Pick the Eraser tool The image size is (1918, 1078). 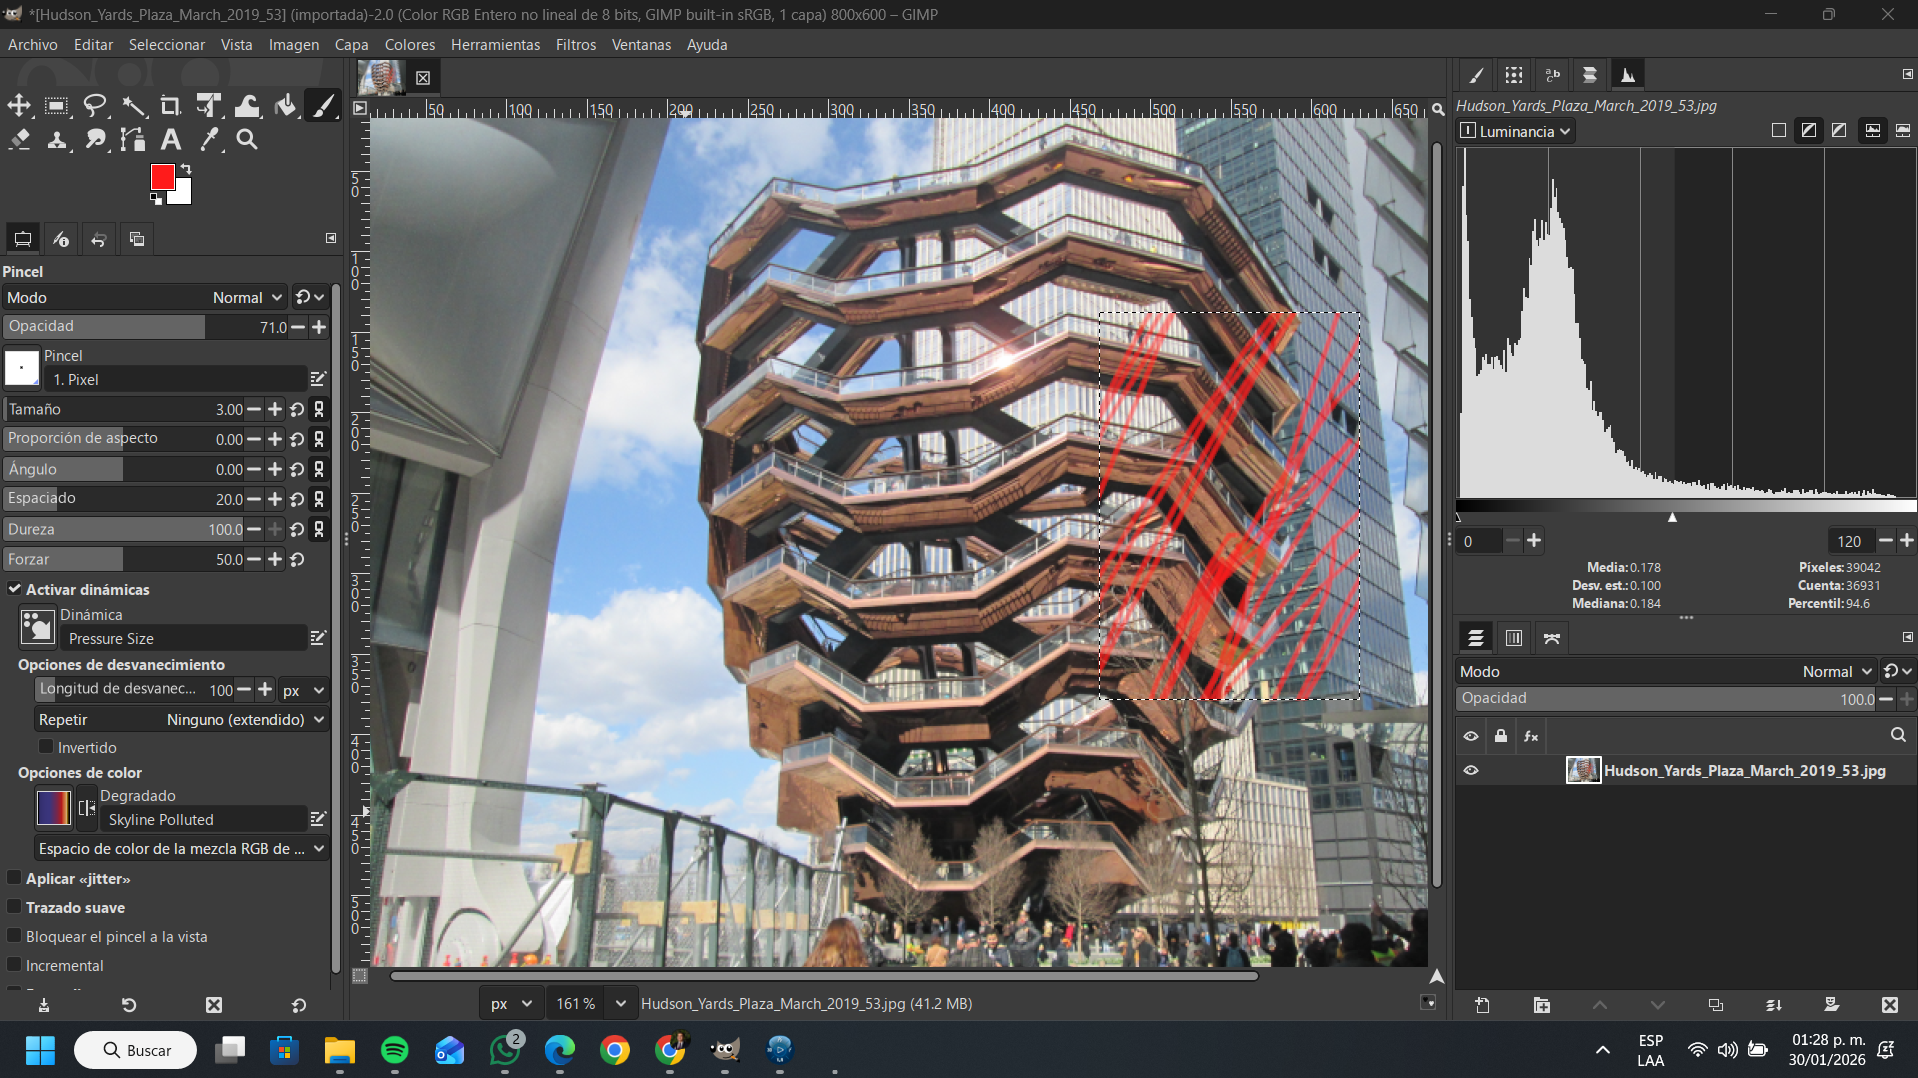point(19,140)
